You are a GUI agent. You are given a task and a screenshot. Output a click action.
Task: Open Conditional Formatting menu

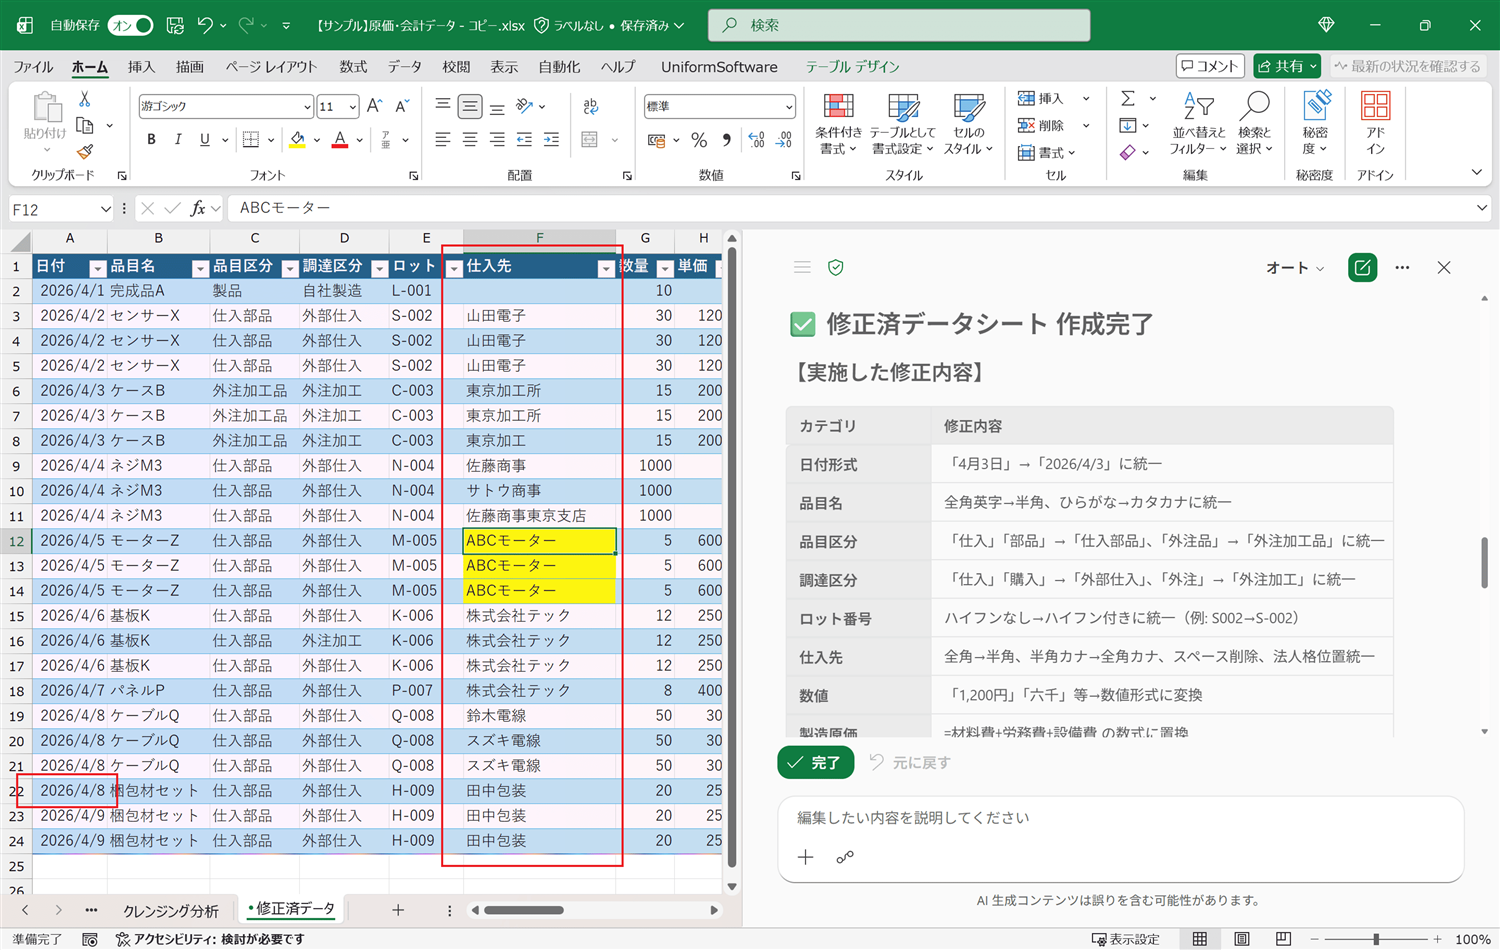point(838,124)
